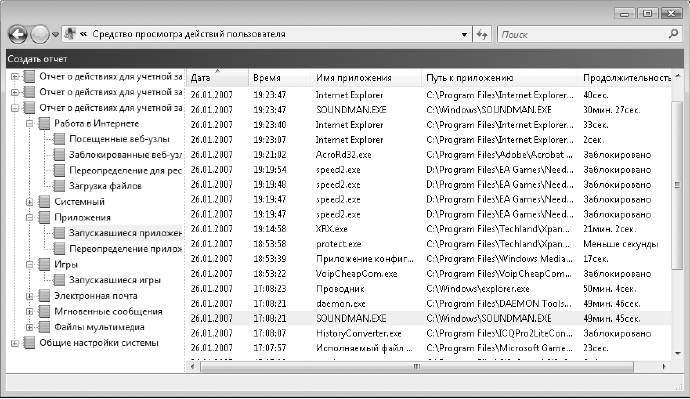The width and height of the screenshot is (690, 399).
Task: Expand the Электронная почта node
Action: tap(29, 296)
